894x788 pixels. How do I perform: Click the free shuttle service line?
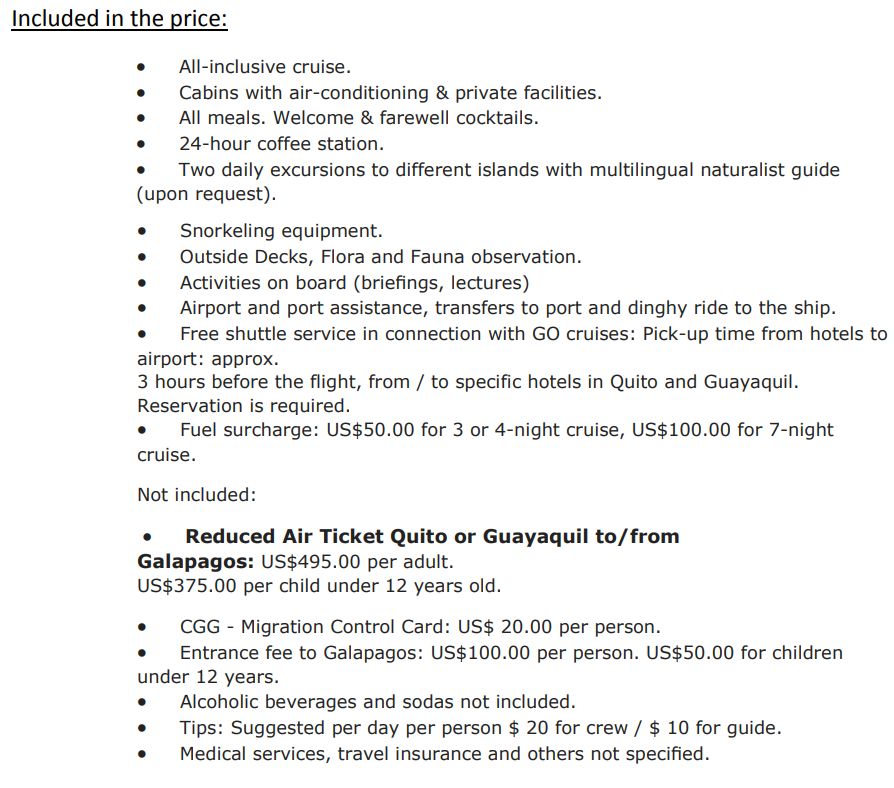pyautogui.click(x=533, y=334)
